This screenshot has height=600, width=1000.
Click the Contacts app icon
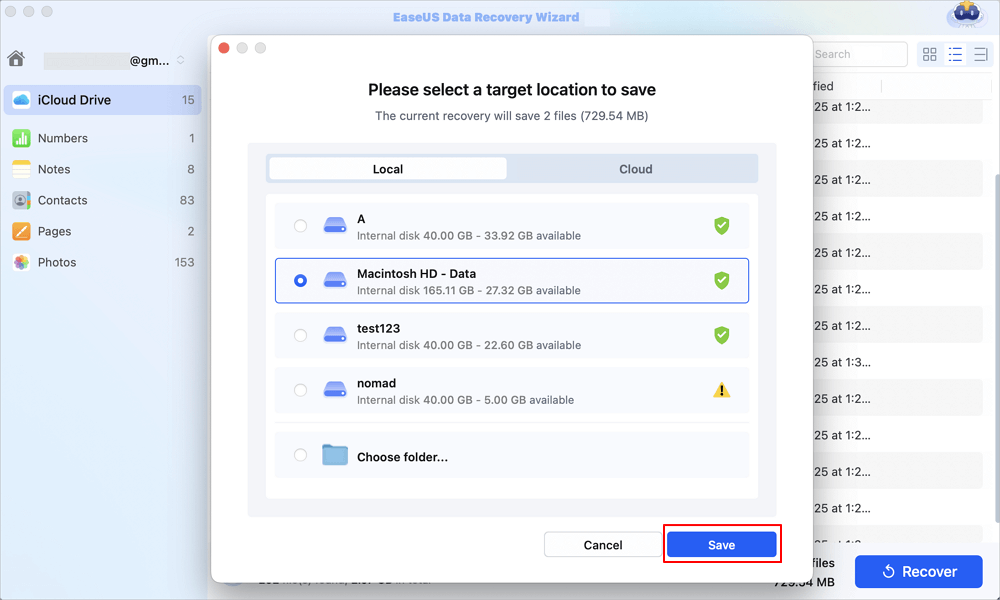coord(21,200)
